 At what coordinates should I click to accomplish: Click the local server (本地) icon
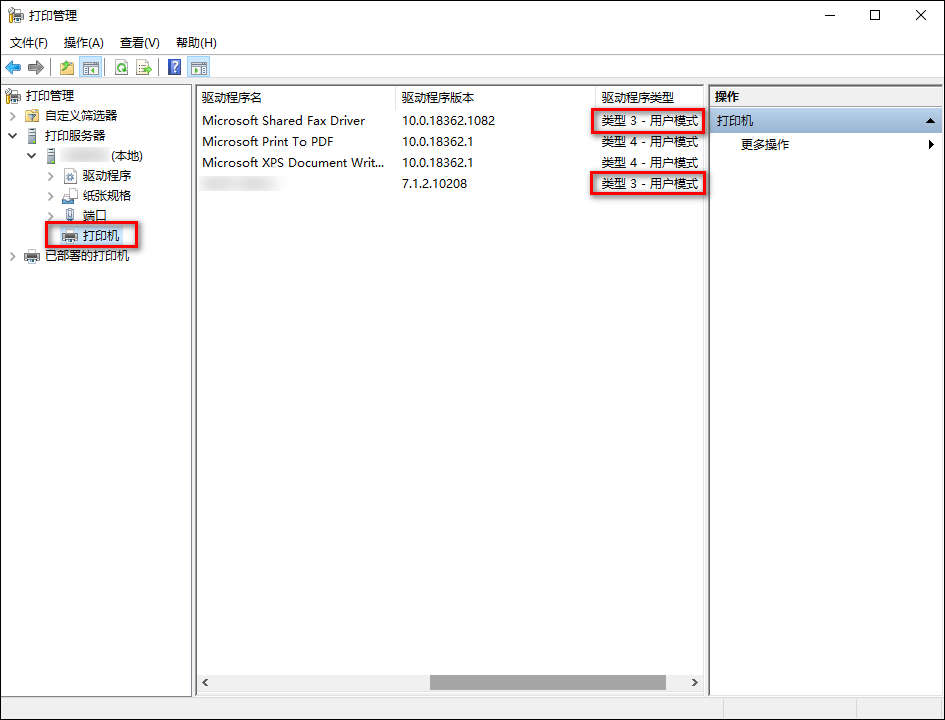click(x=51, y=156)
